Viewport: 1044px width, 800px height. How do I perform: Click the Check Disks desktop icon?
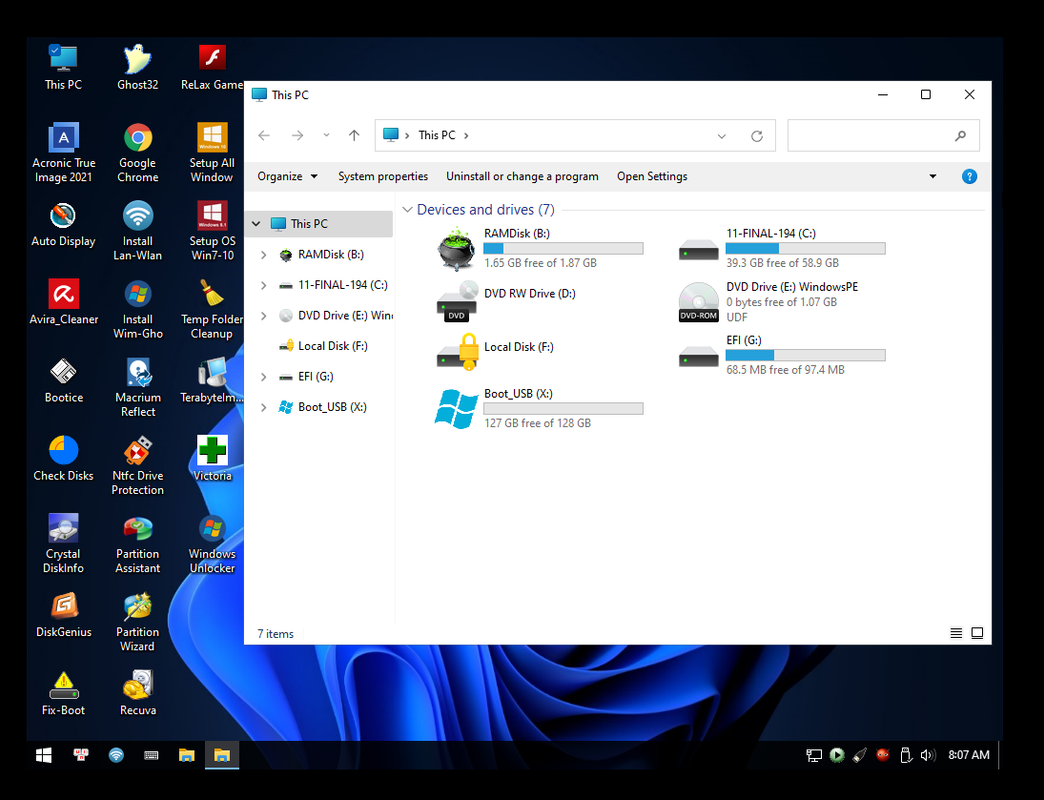[x=63, y=459]
